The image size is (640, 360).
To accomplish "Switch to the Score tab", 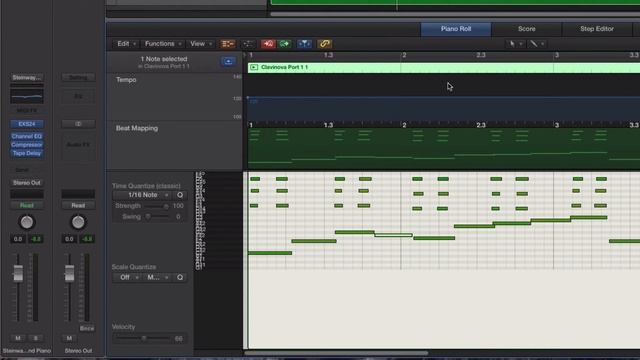I will pos(527,29).
